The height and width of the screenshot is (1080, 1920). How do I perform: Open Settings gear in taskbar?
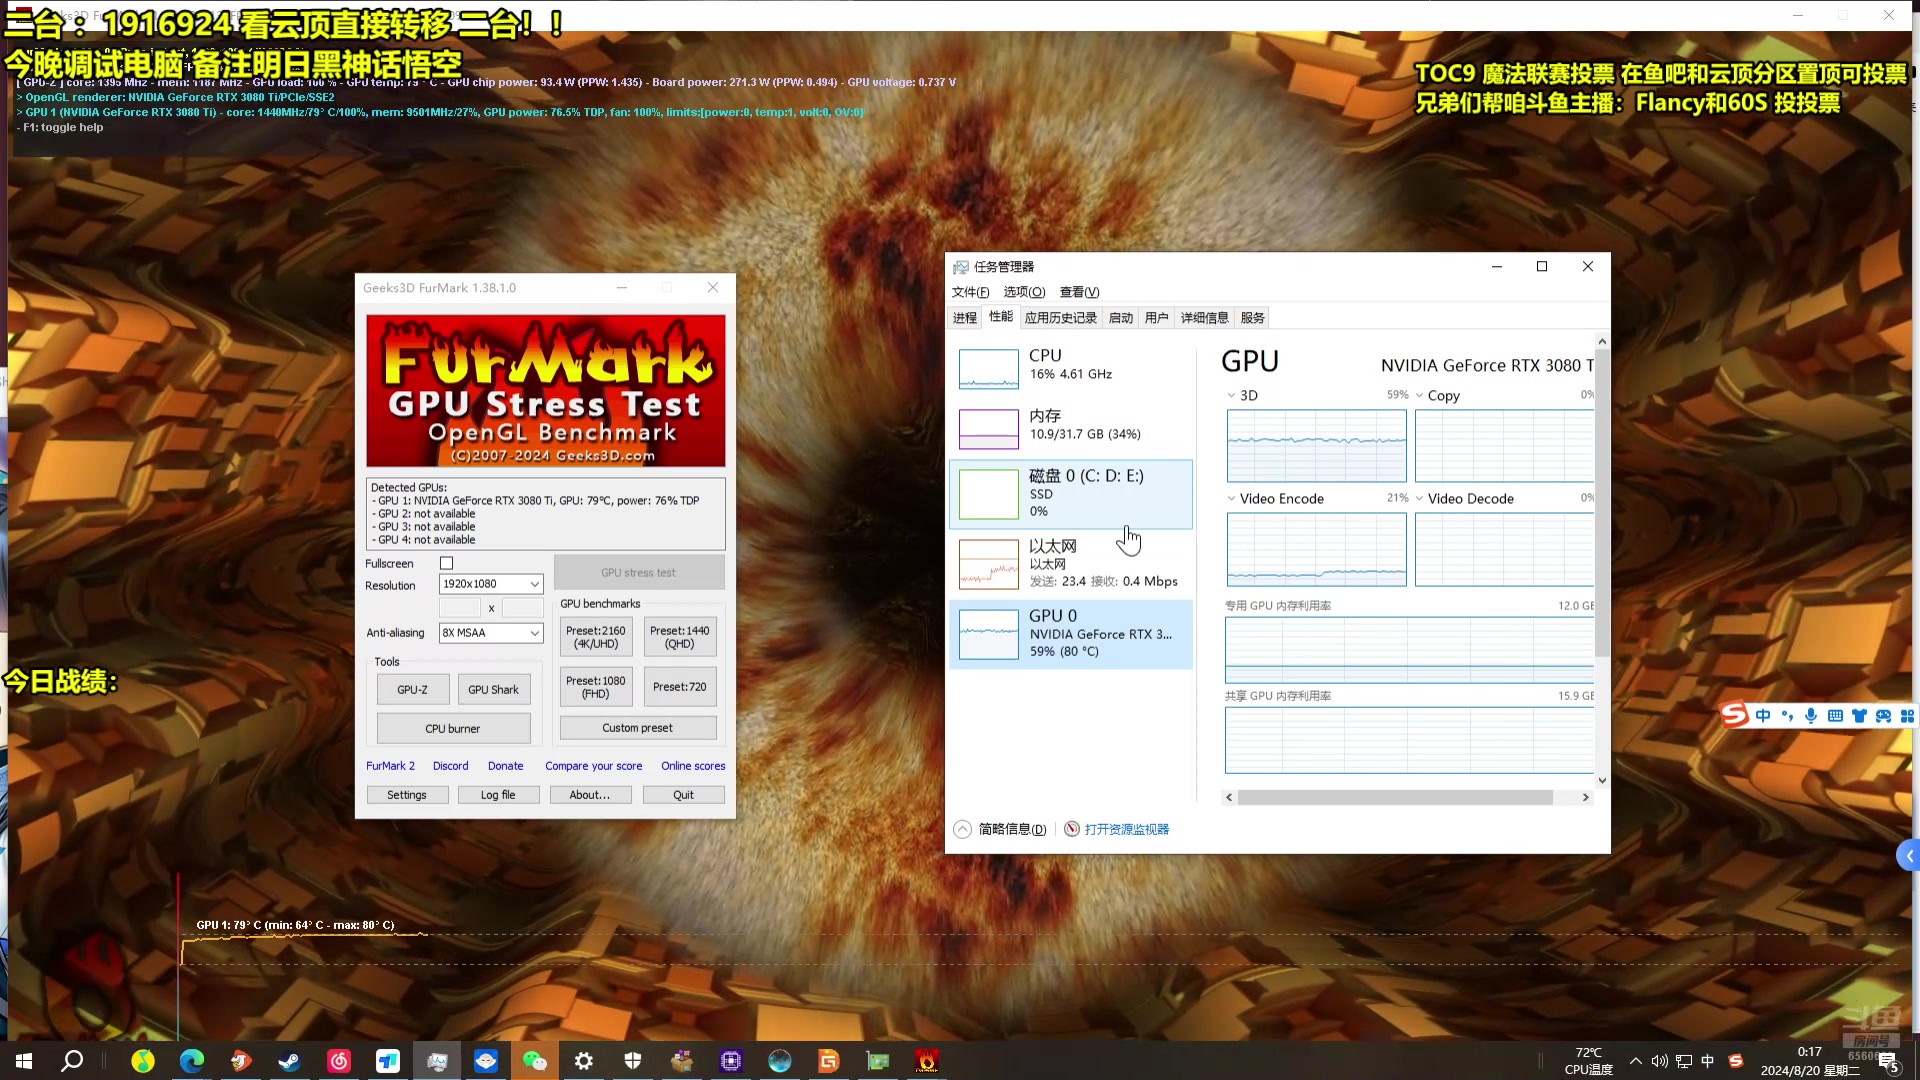pyautogui.click(x=584, y=1061)
